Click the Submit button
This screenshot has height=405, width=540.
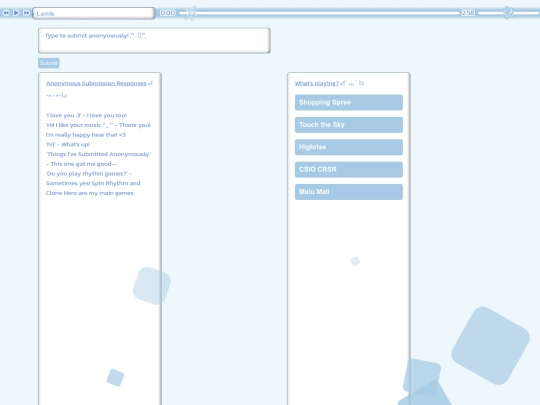coord(49,63)
